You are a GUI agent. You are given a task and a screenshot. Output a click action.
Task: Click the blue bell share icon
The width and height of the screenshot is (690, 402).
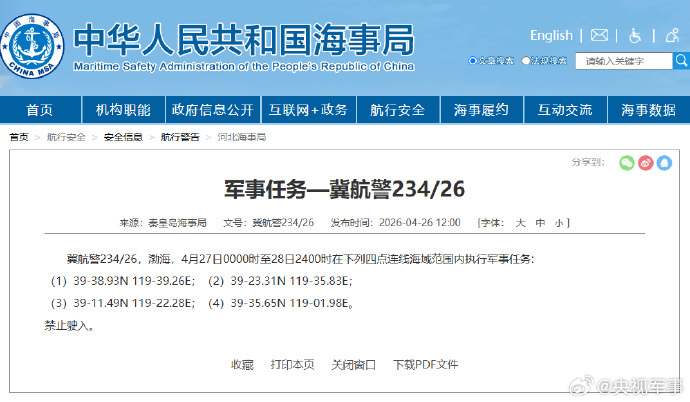point(663,162)
